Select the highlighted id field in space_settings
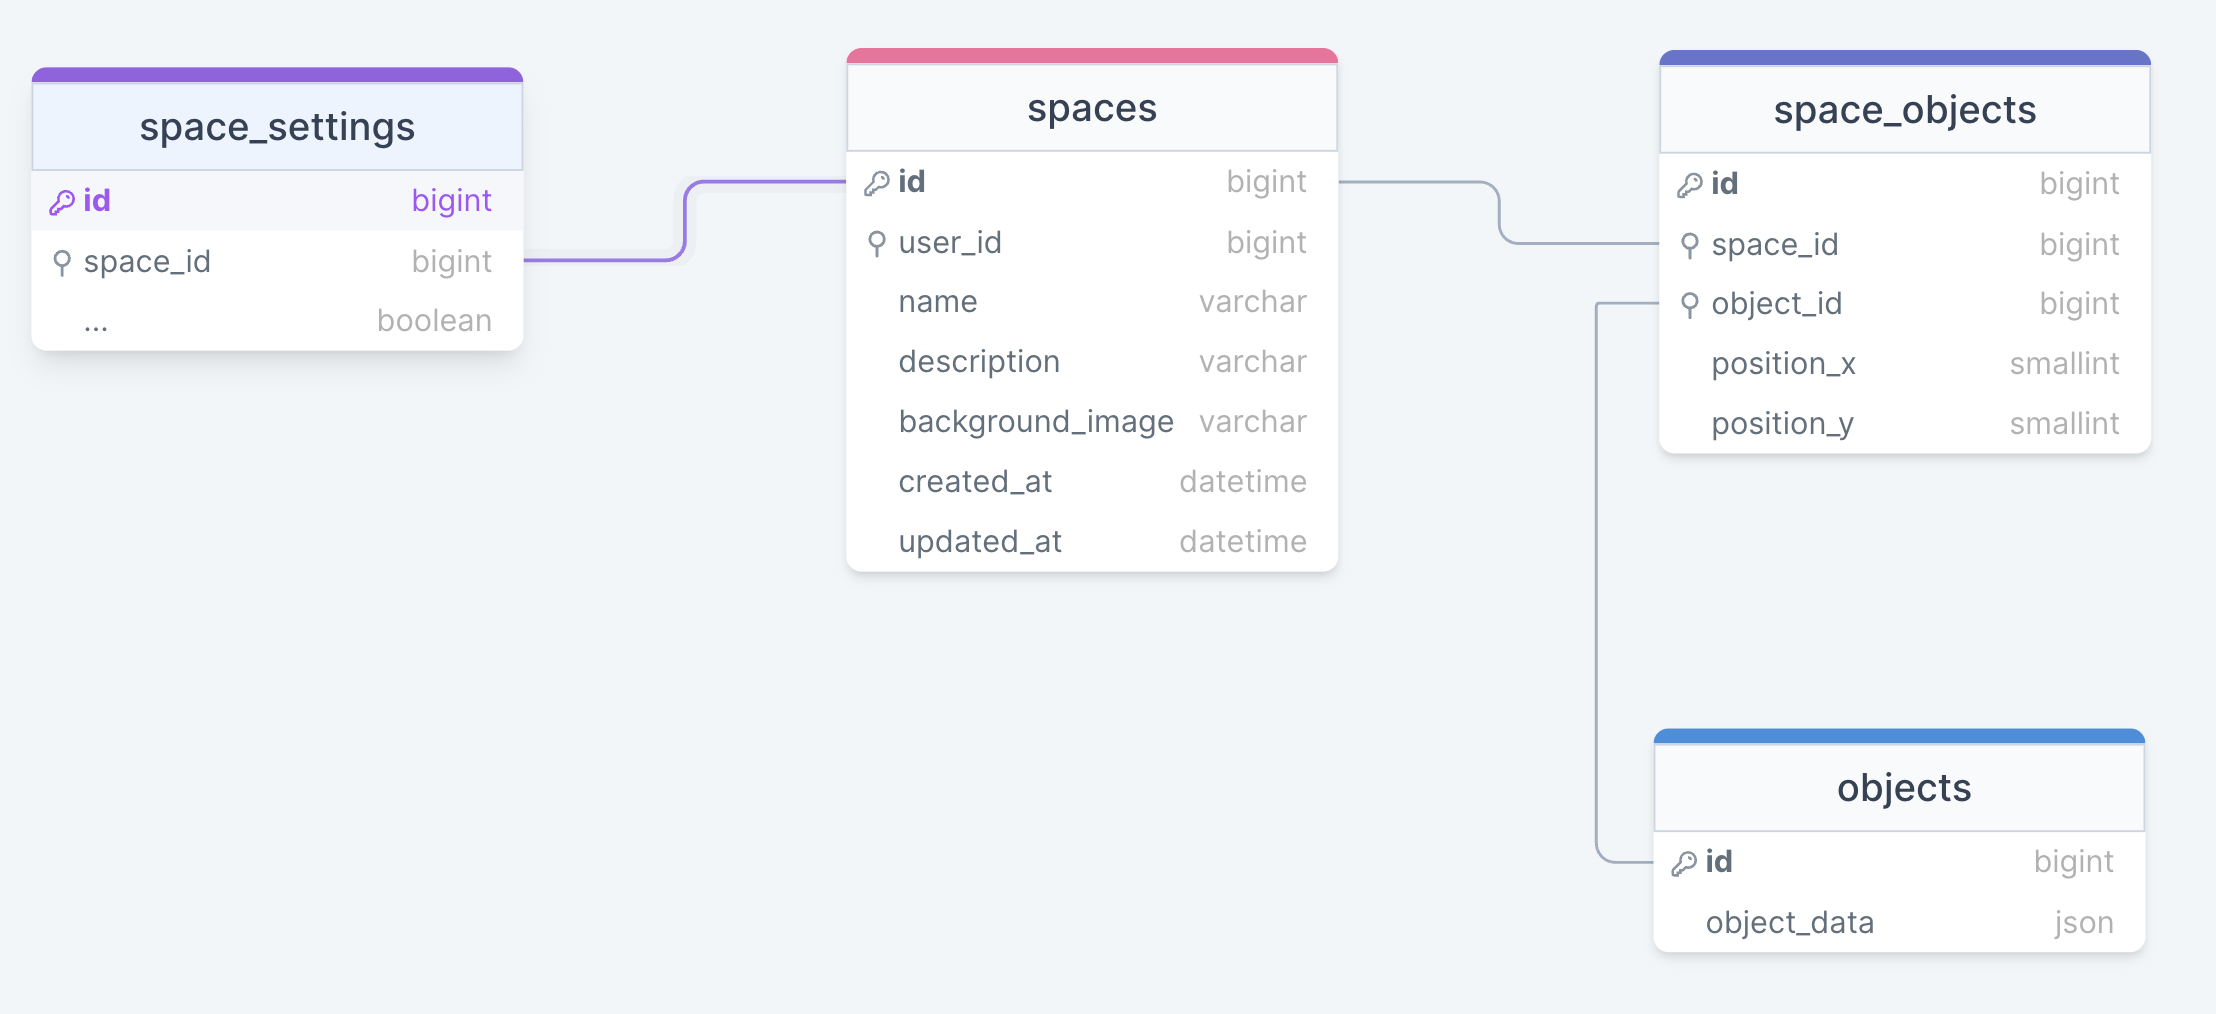 coord(277,201)
